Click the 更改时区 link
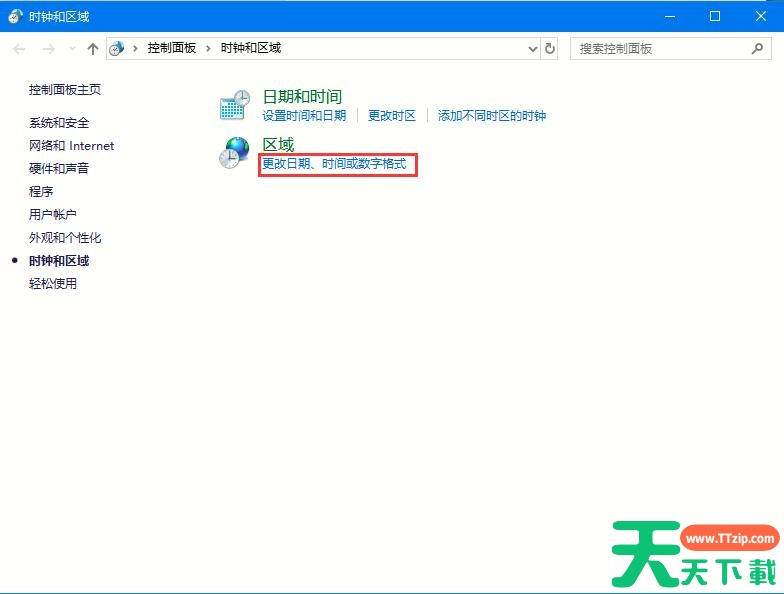The width and height of the screenshot is (784, 594). [x=392, y=116]
